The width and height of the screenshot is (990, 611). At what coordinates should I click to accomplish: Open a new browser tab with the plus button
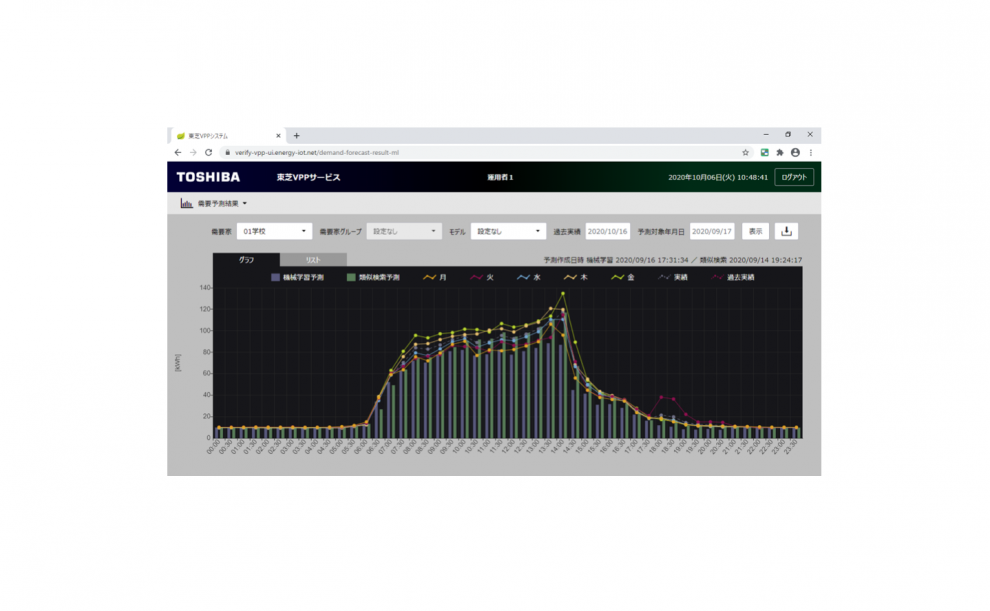[x=296, y=136]
